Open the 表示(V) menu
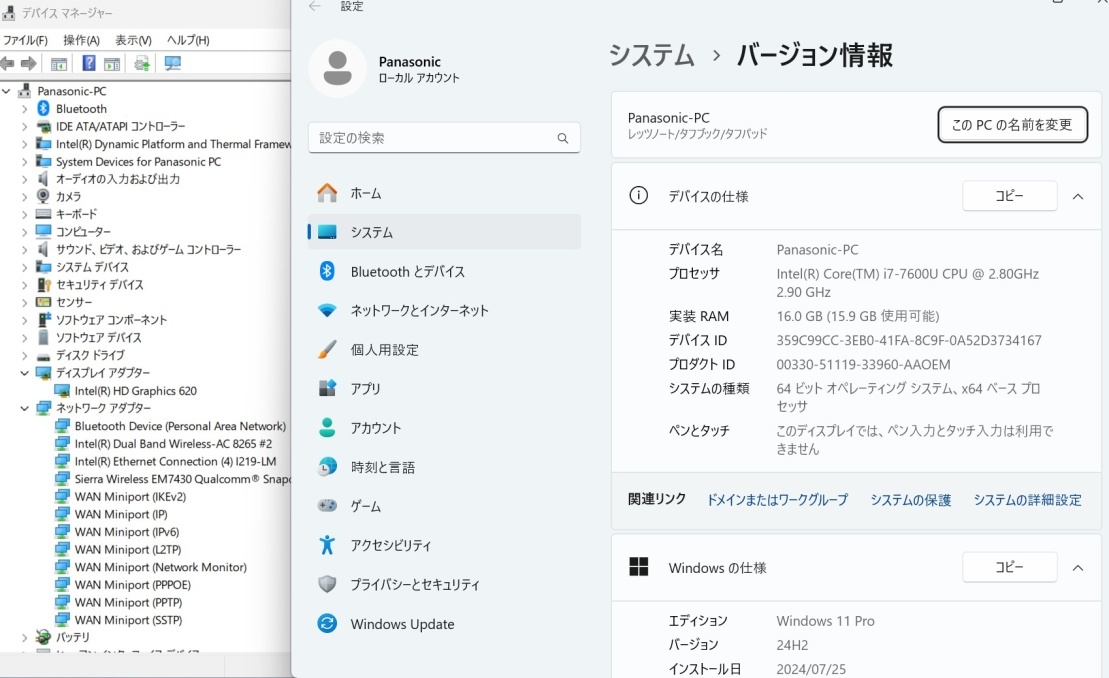 point(133,40)
